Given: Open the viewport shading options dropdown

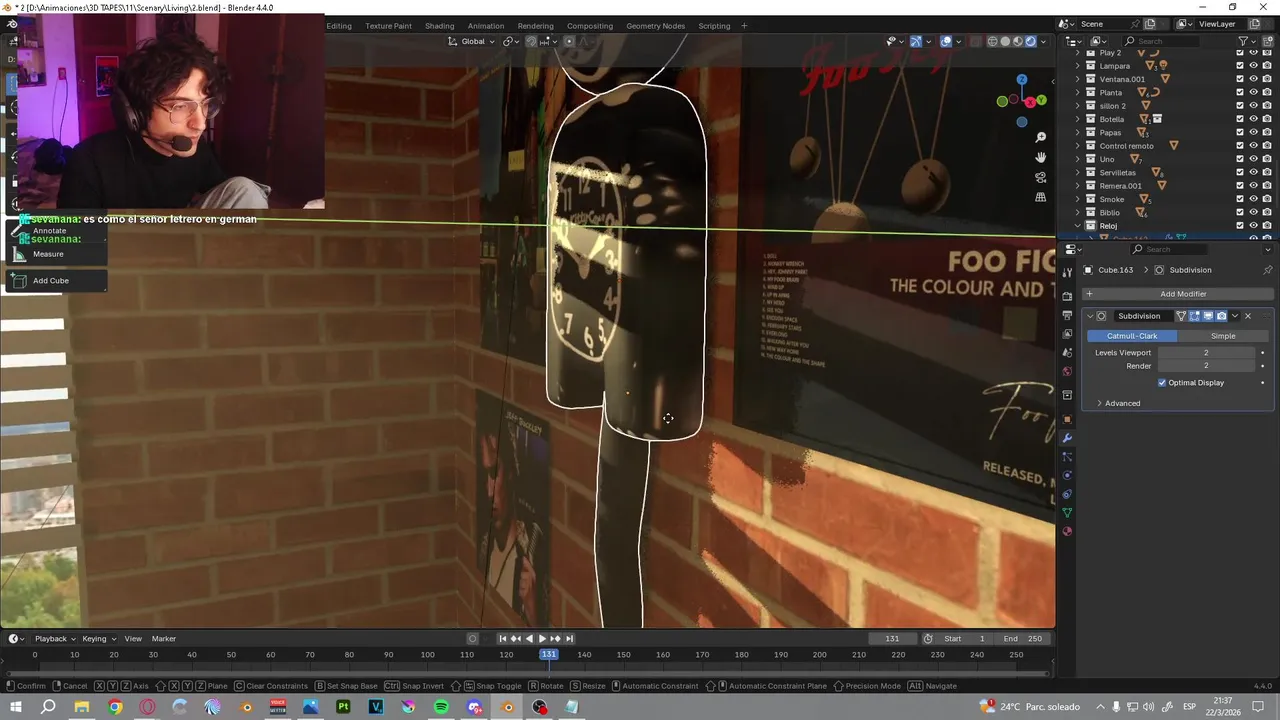Looking at the screenshot, I should [x=1044, y=41].
